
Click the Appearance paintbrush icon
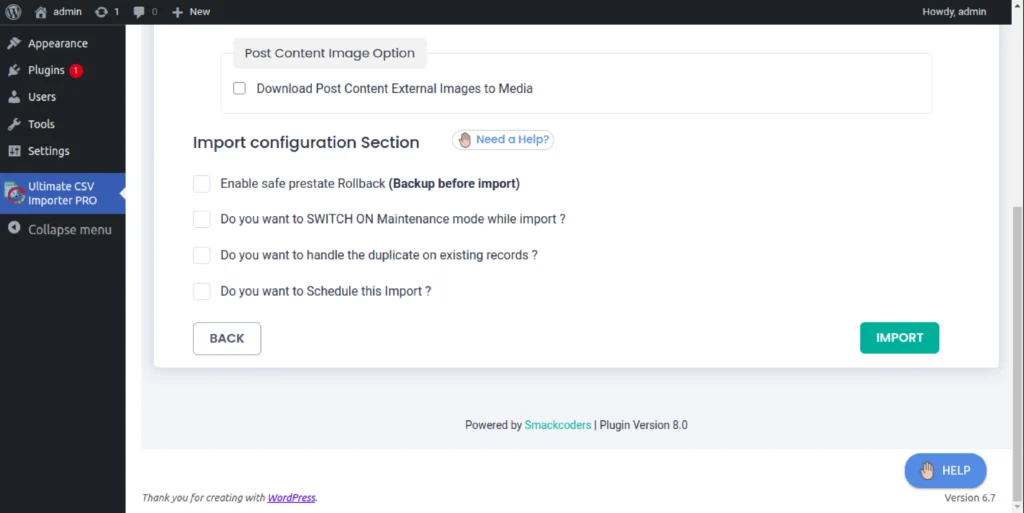[14, 44]
